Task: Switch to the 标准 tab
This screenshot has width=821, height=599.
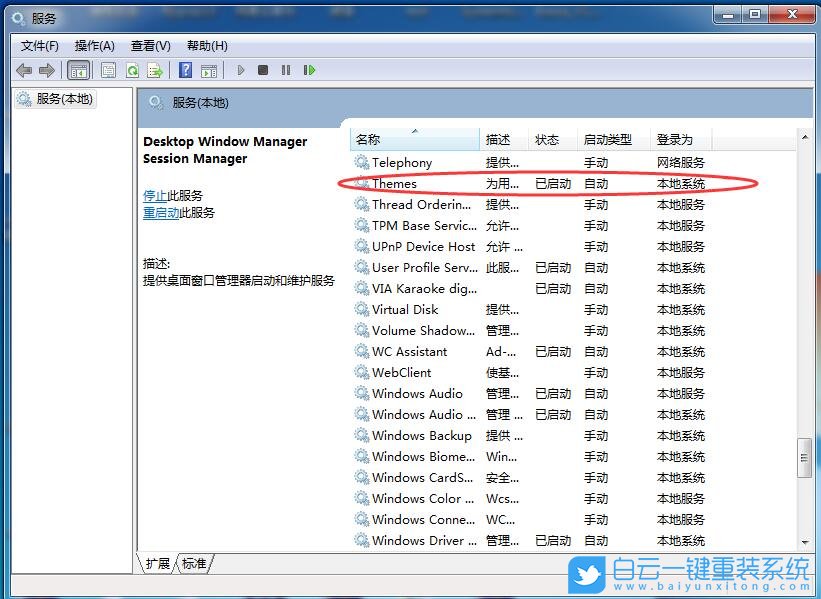Action: (193, 563)
